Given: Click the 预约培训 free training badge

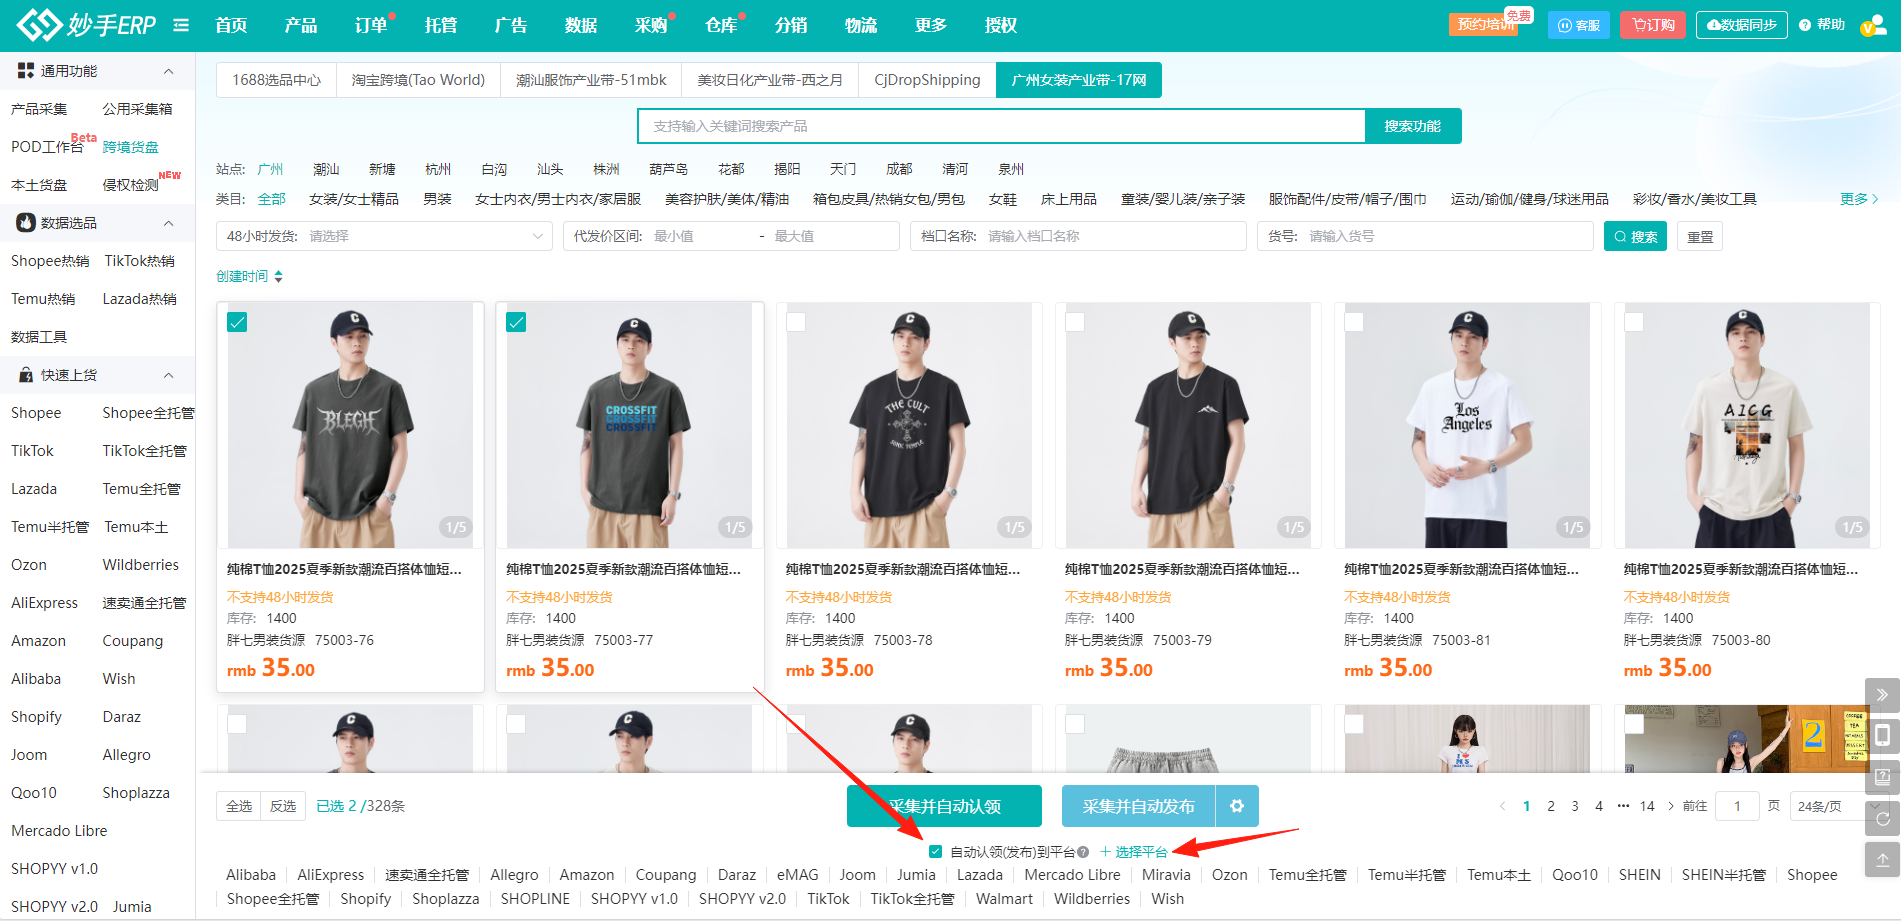Looking at the screenshot, I should click(x=1483, y=24).
